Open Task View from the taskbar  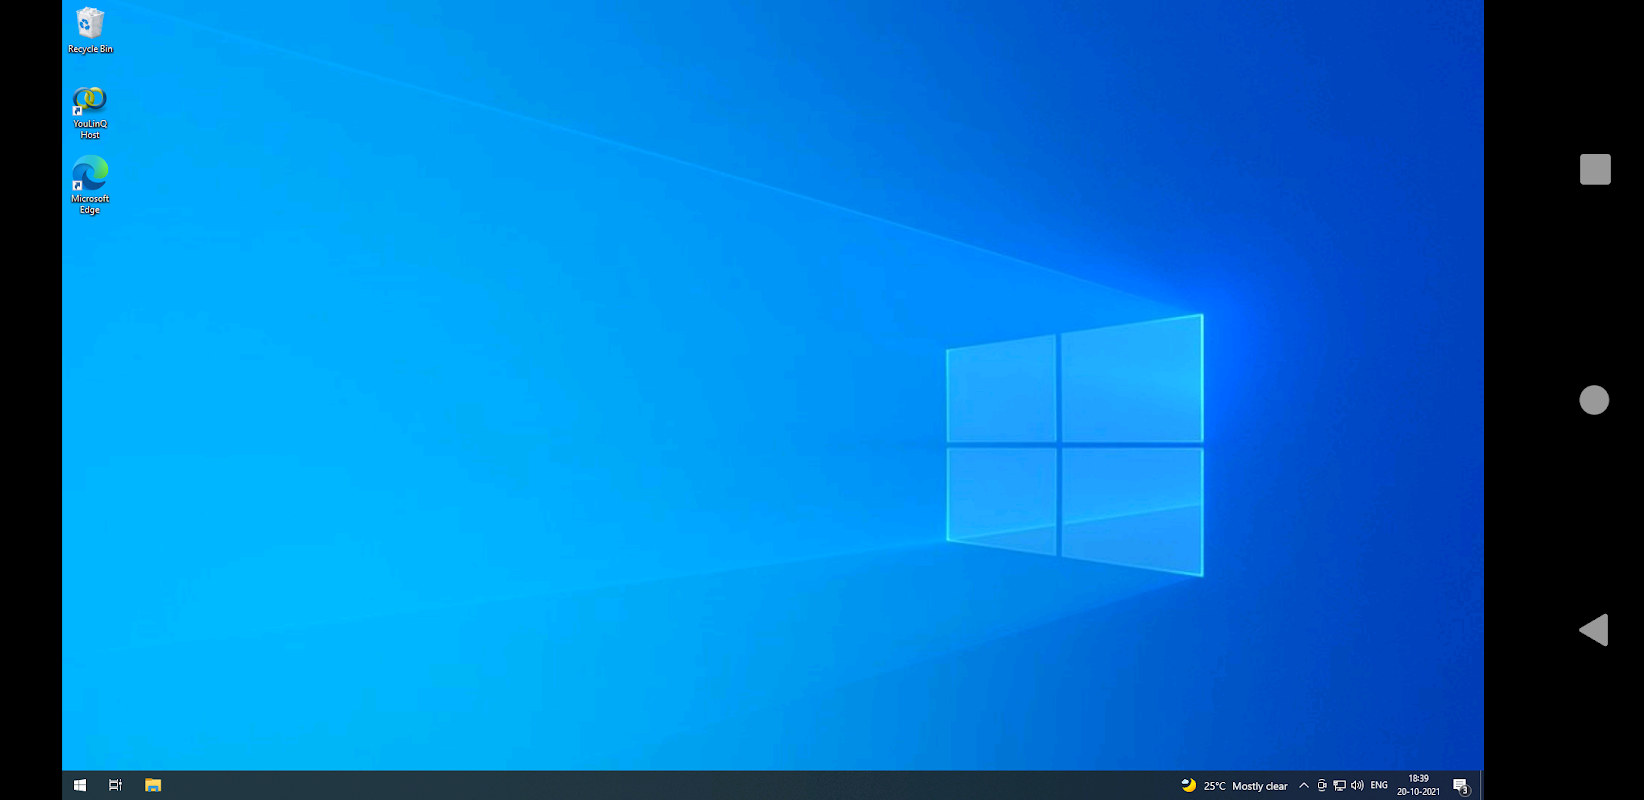[x=116, y=785]
